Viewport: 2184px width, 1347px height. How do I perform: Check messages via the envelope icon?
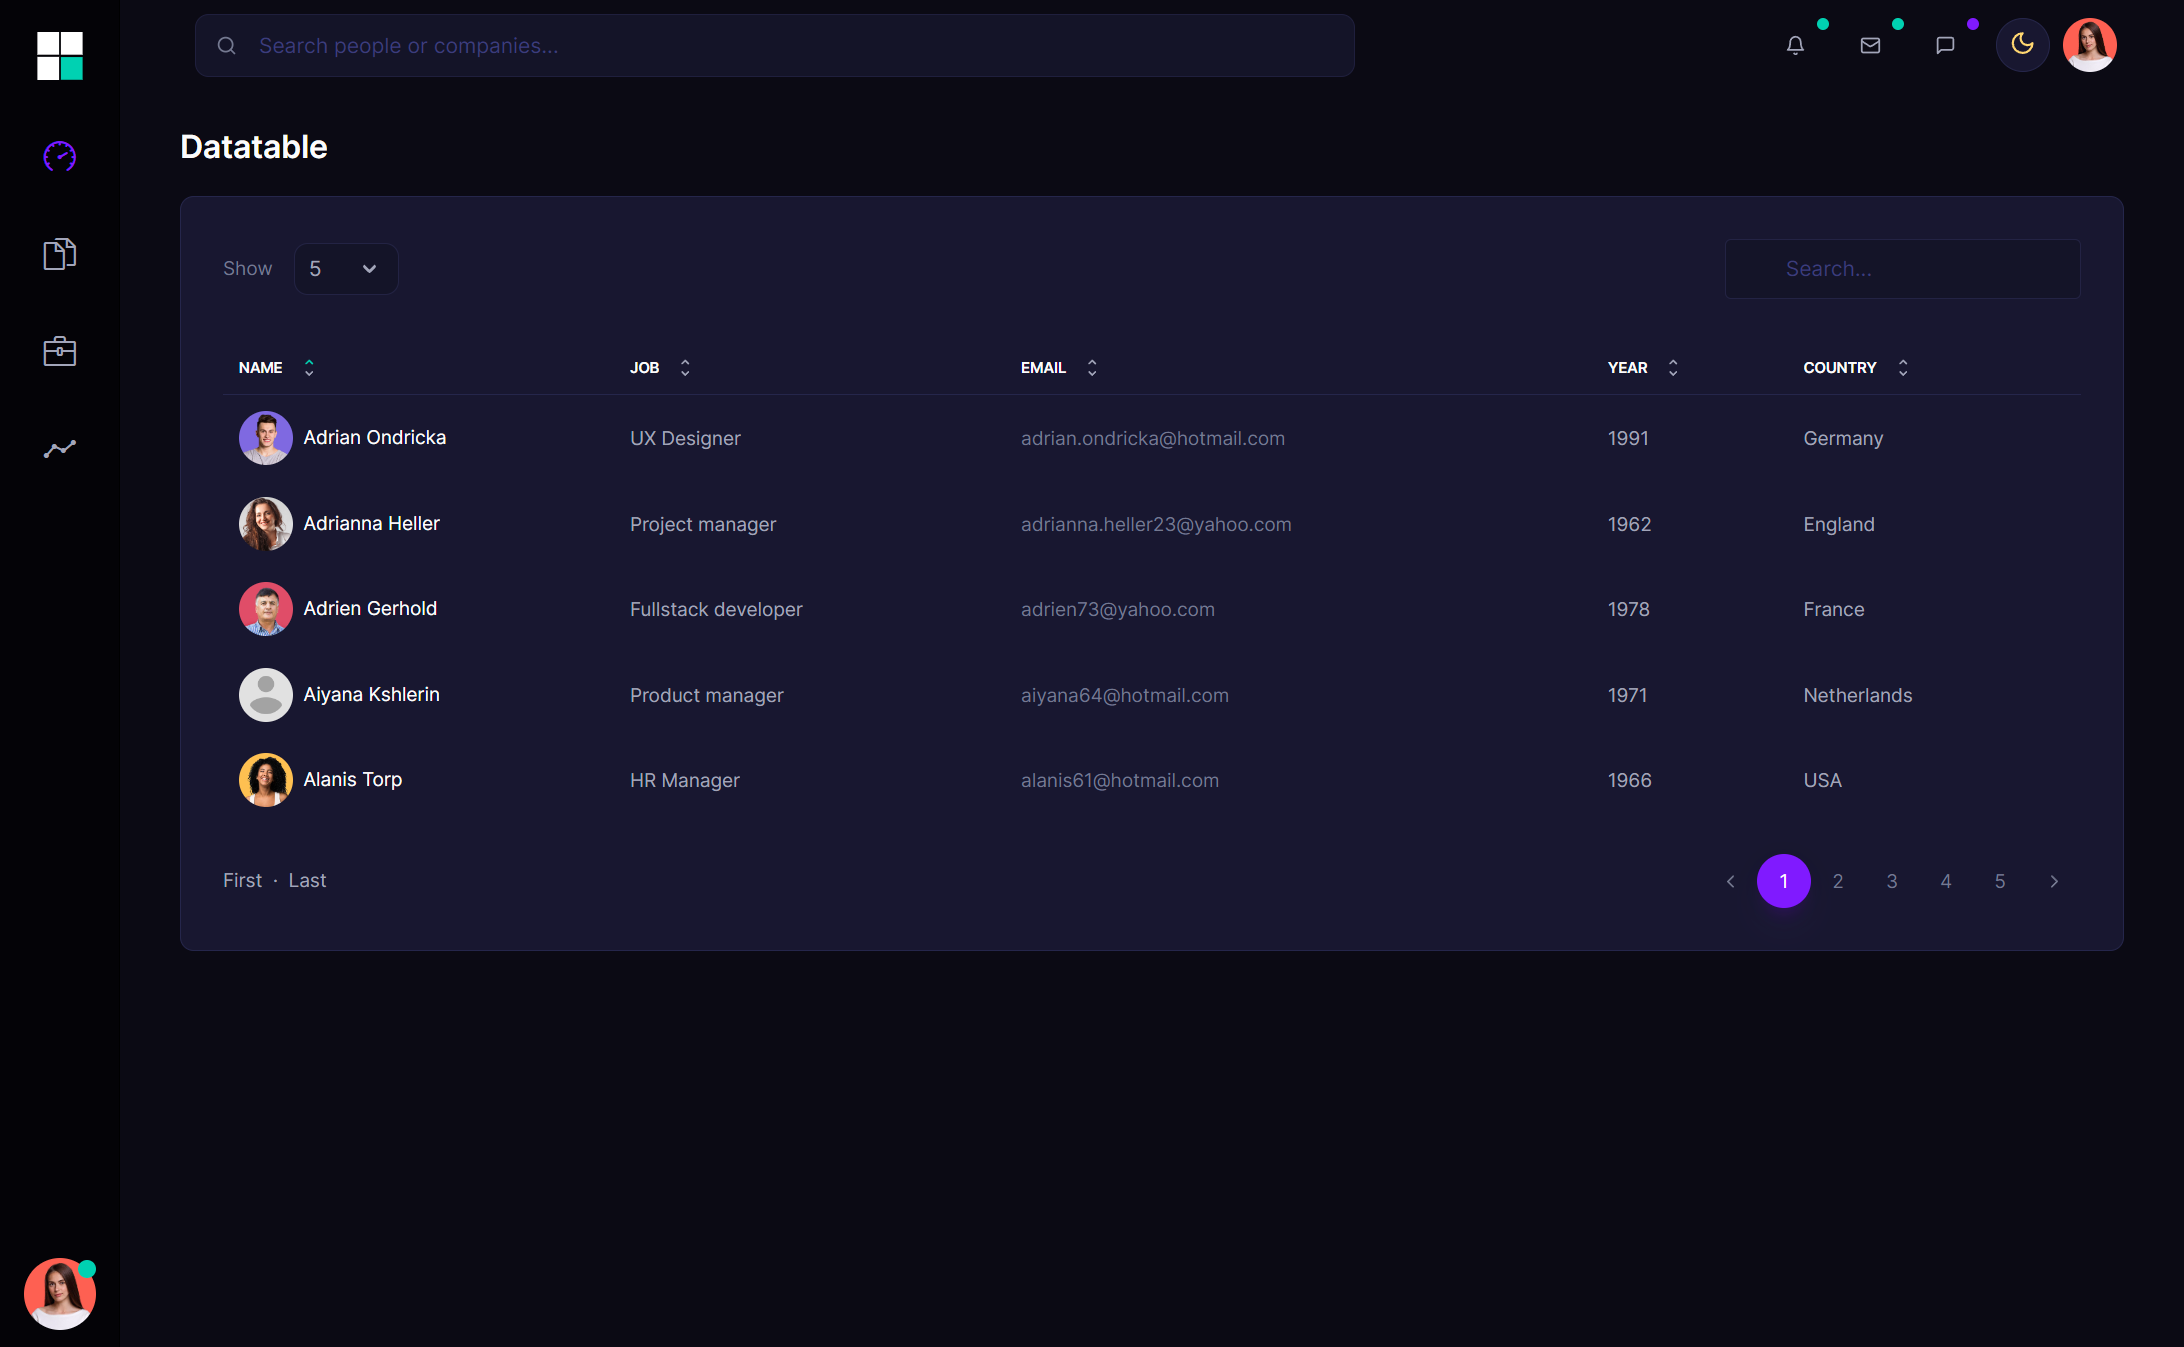(x=1870, y=45)
